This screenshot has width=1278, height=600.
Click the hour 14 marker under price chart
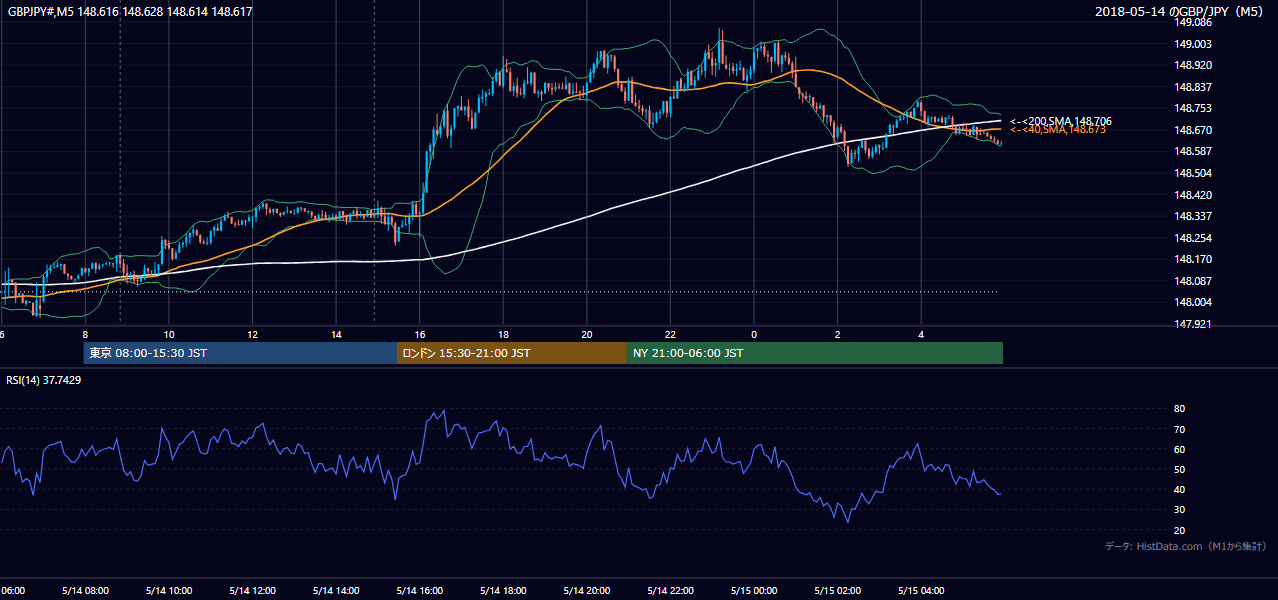[336, 334]
